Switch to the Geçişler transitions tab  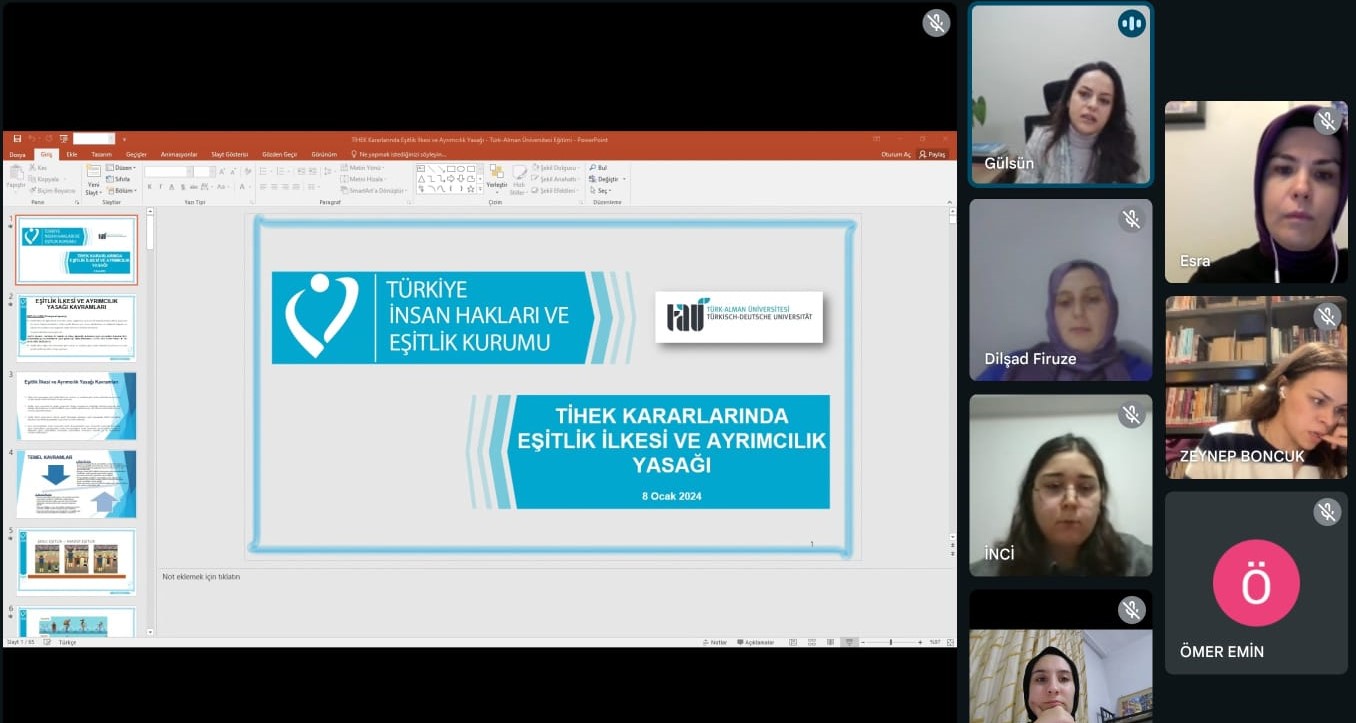136,155
